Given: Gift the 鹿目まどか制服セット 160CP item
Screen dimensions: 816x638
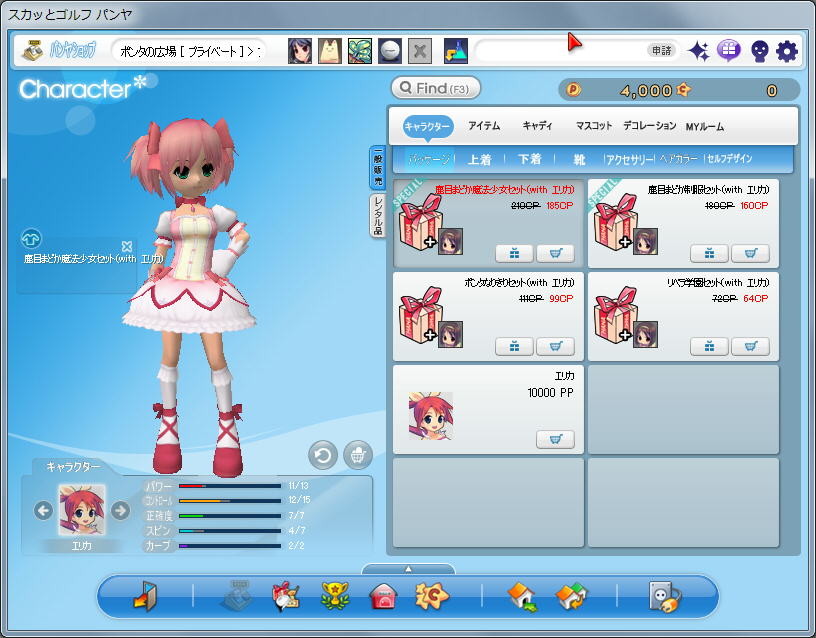Looking at the screenshot, I should [x=709, y=253].
